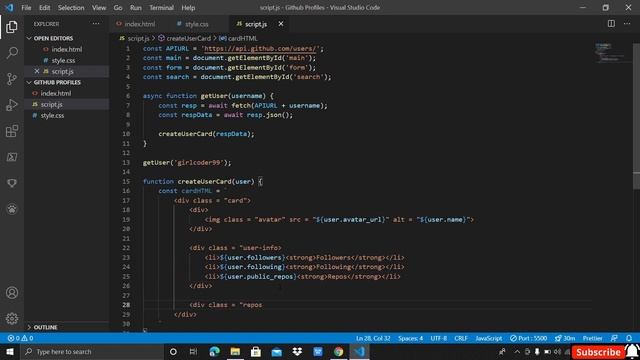The height and width of the screenshot is (360, 640).
Task: Open the Edit menu
Action: pos(44,8)
